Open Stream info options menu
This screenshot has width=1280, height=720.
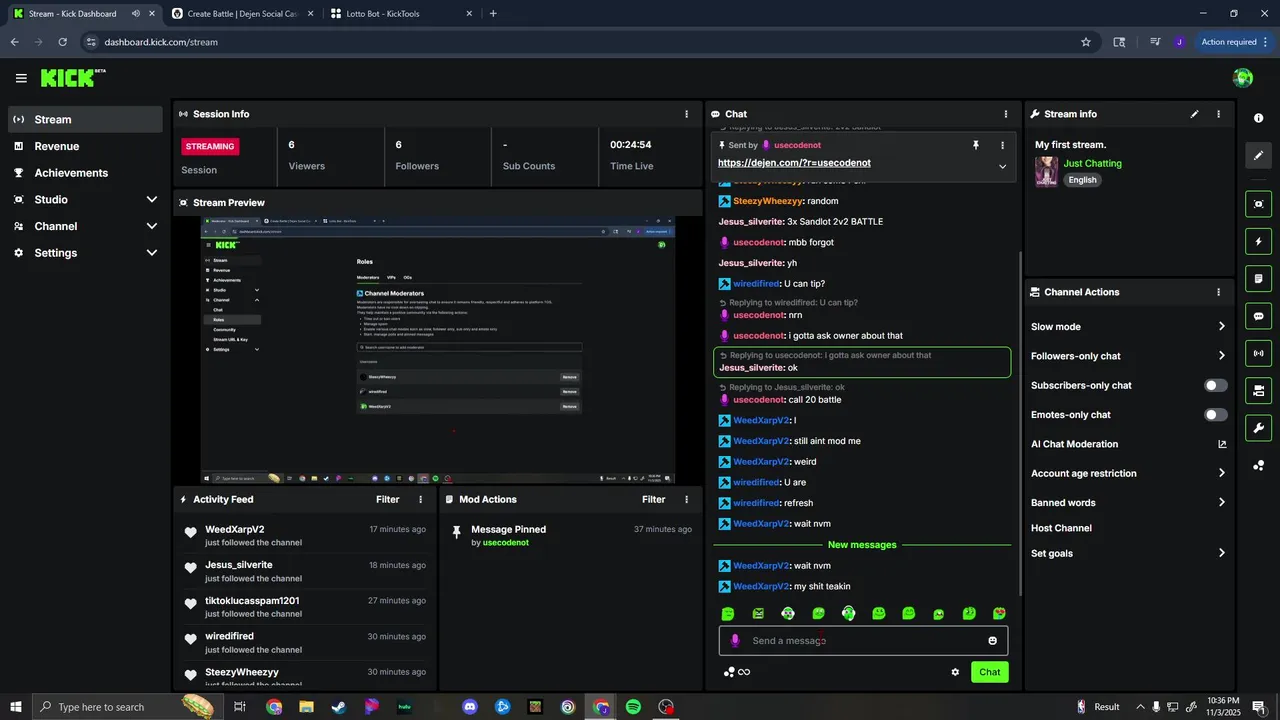tap(1218, 114)
